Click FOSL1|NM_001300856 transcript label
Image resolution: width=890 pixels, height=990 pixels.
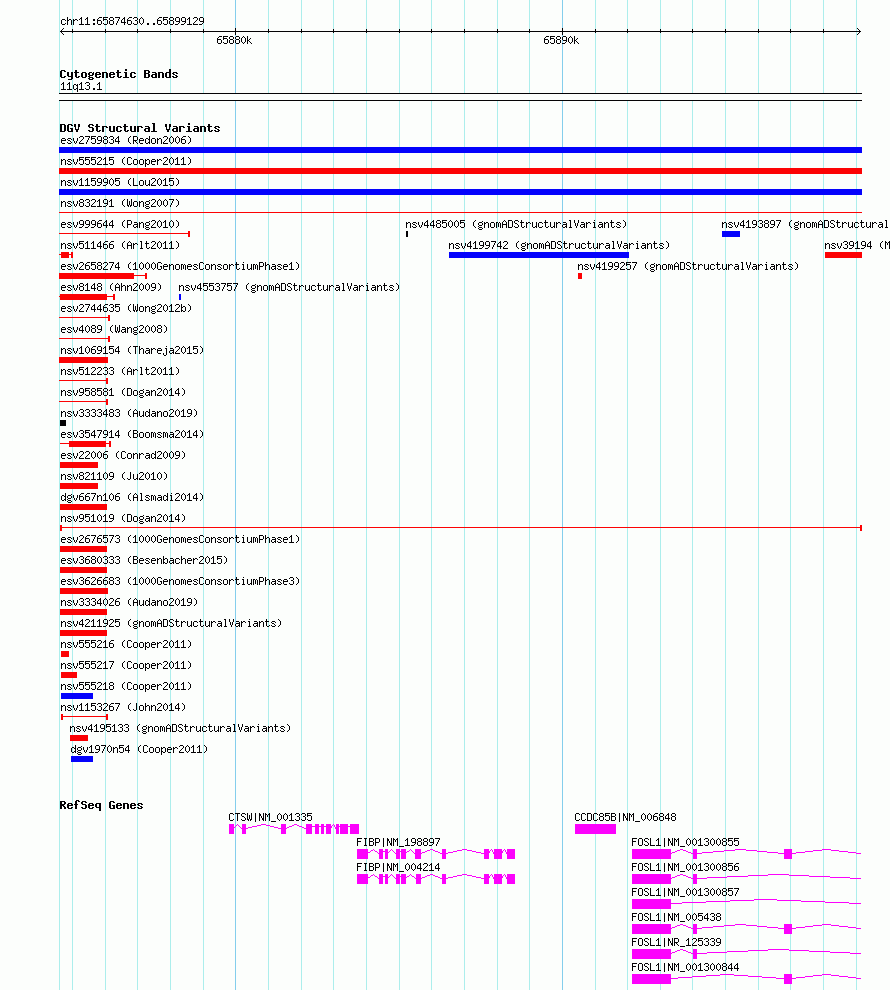[x=685, y=868]
